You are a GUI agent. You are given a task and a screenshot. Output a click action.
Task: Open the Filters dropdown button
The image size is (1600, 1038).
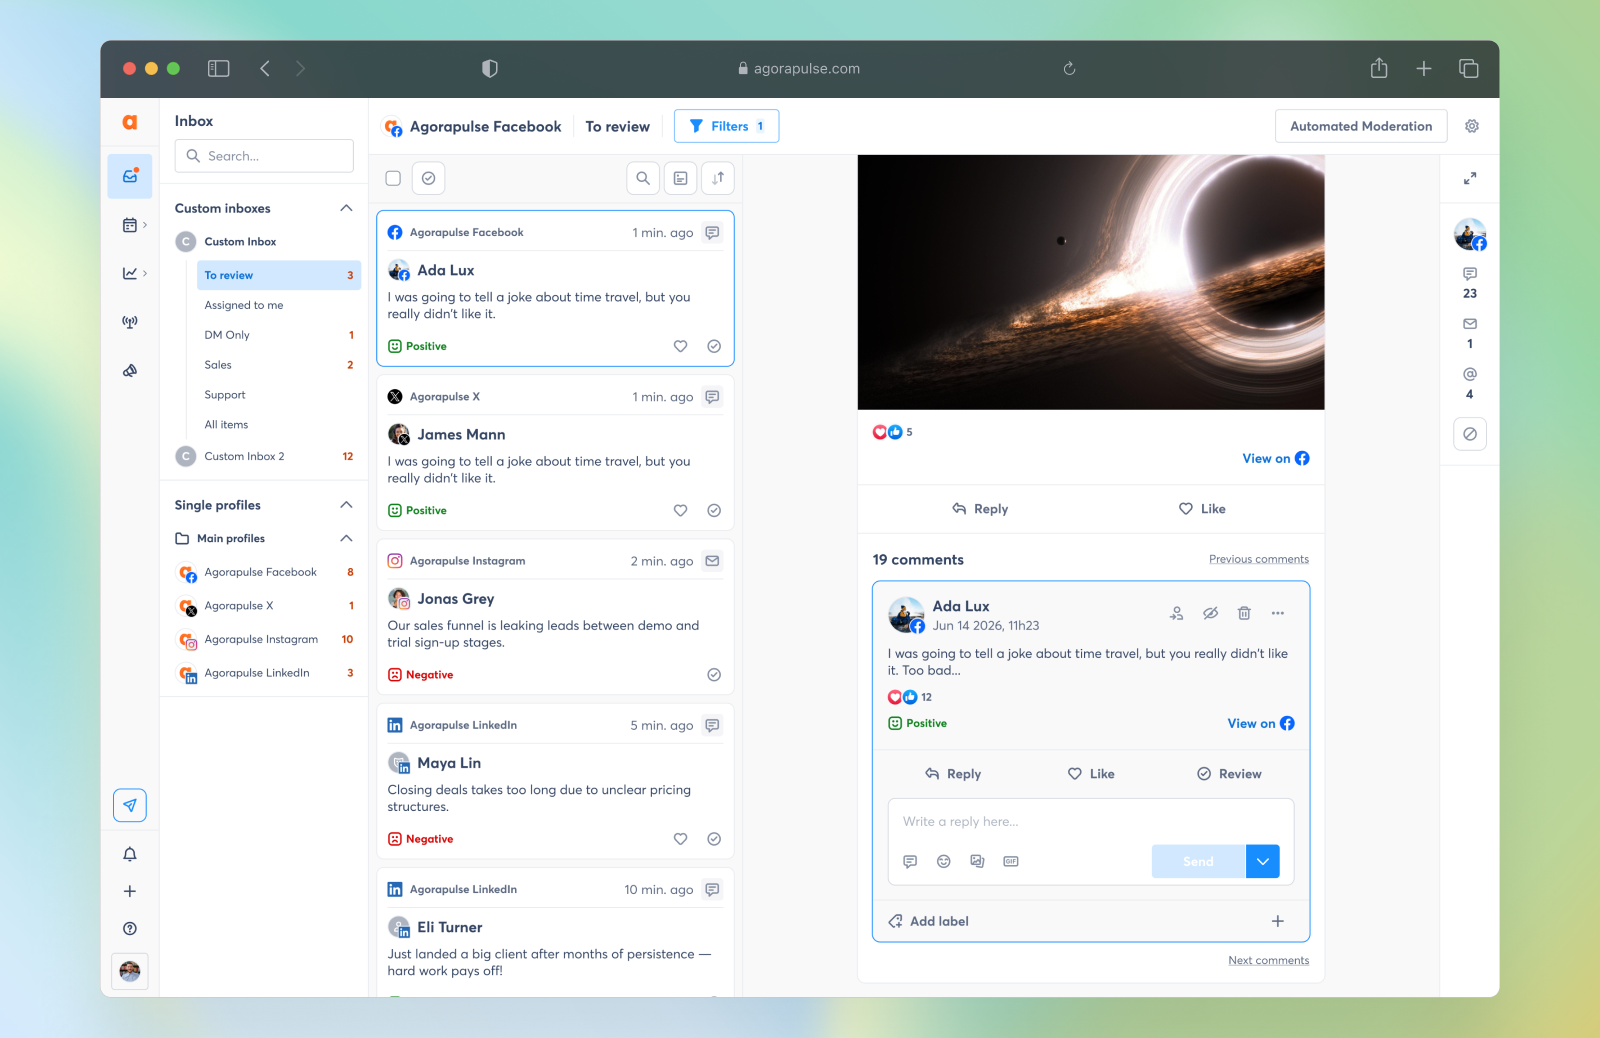coord(726,126)
